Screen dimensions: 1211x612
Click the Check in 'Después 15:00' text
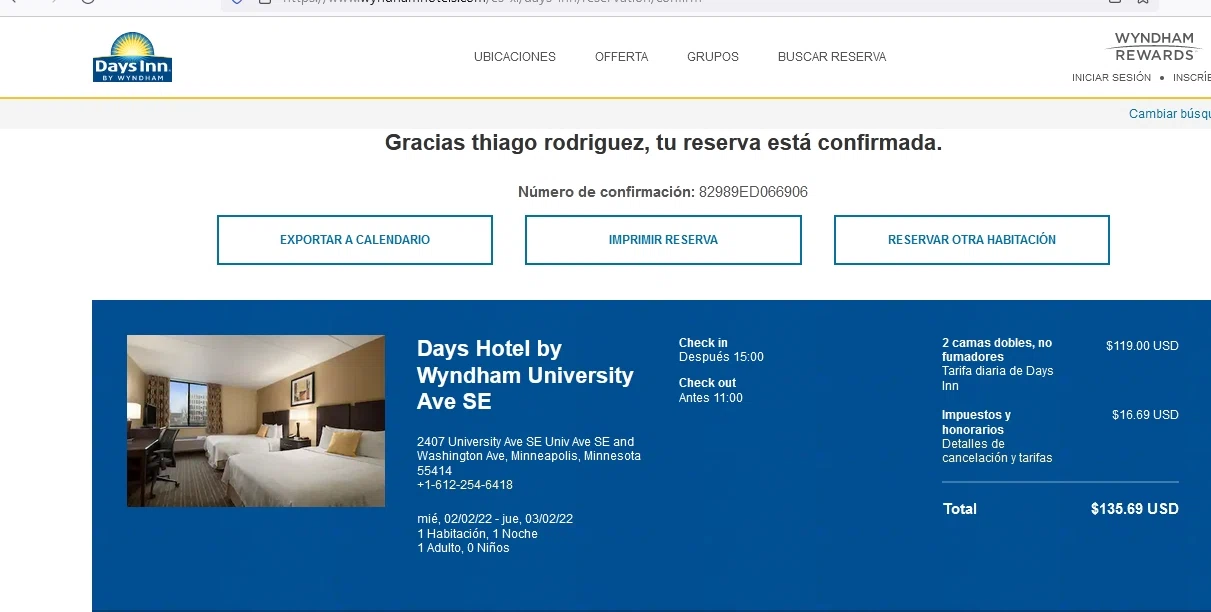721,357
